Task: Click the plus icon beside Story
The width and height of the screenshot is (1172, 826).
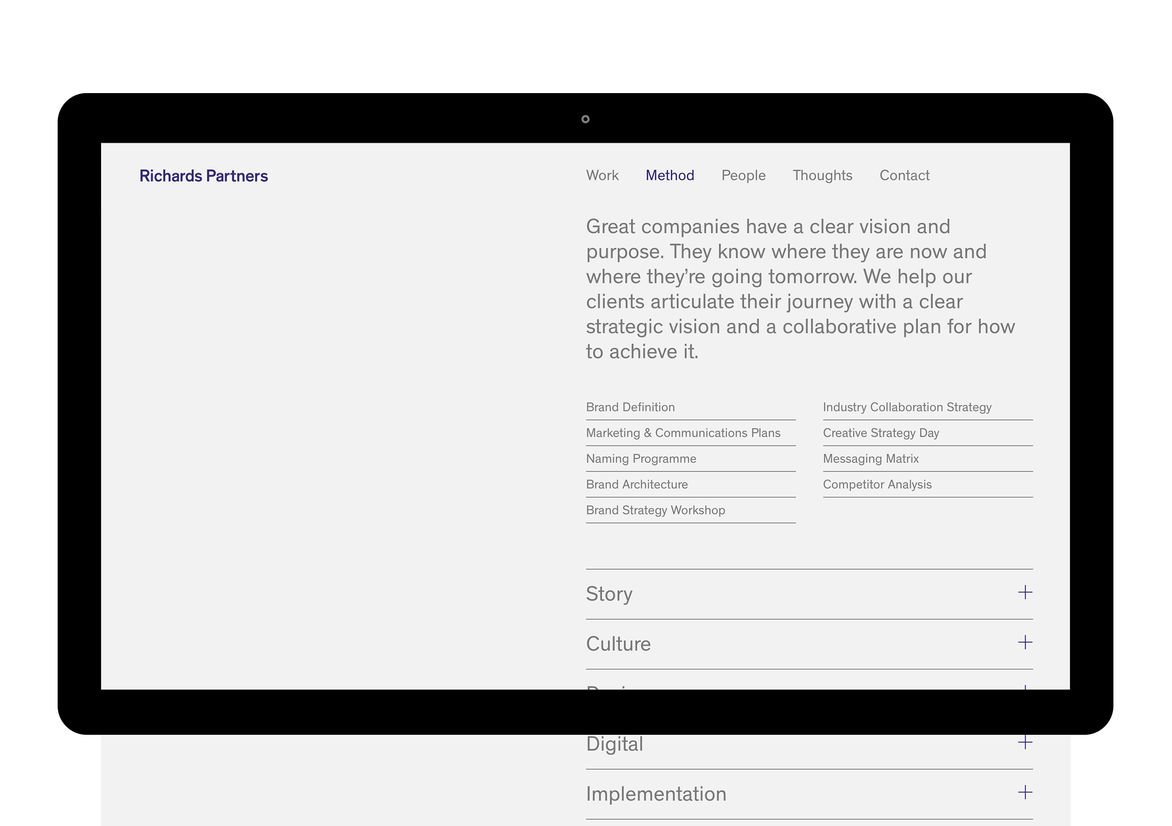Action: point(1025,592)
